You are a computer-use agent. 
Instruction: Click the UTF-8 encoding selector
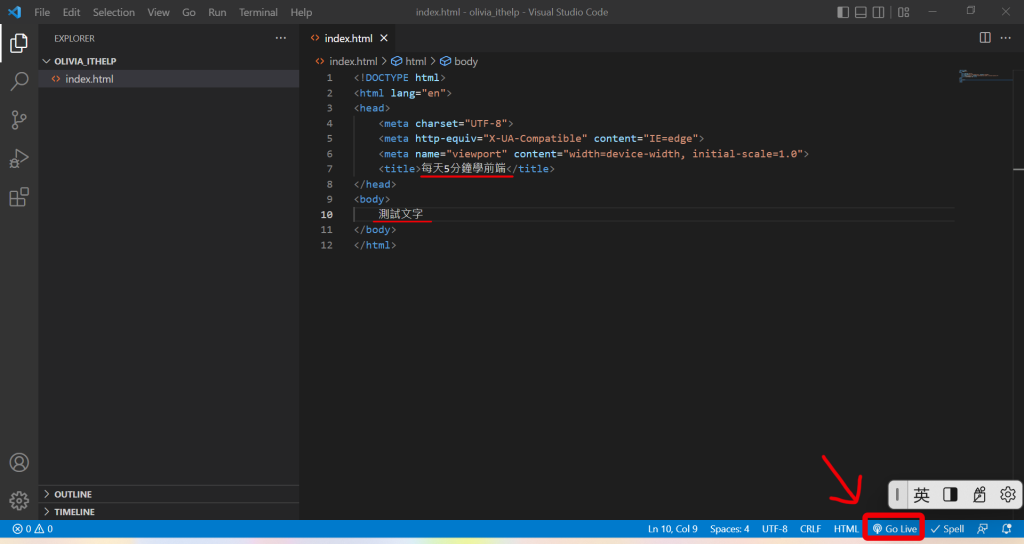[x=775, y=529]
